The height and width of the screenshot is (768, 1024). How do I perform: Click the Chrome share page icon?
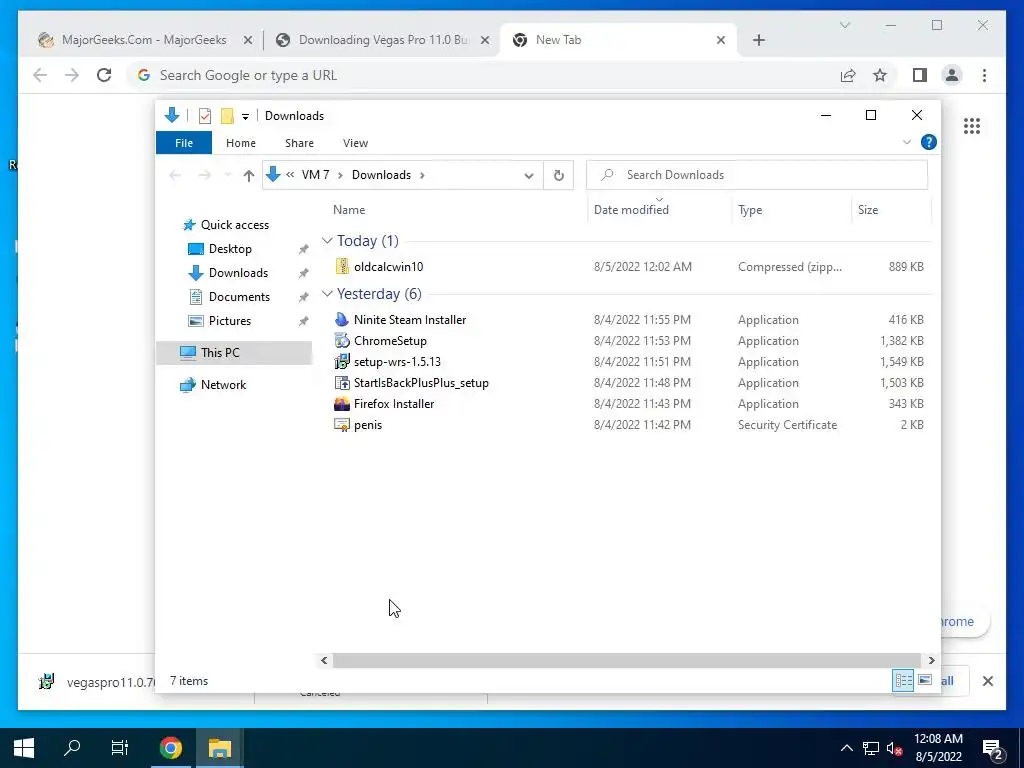pyautogui.click(x=848, y=75)
